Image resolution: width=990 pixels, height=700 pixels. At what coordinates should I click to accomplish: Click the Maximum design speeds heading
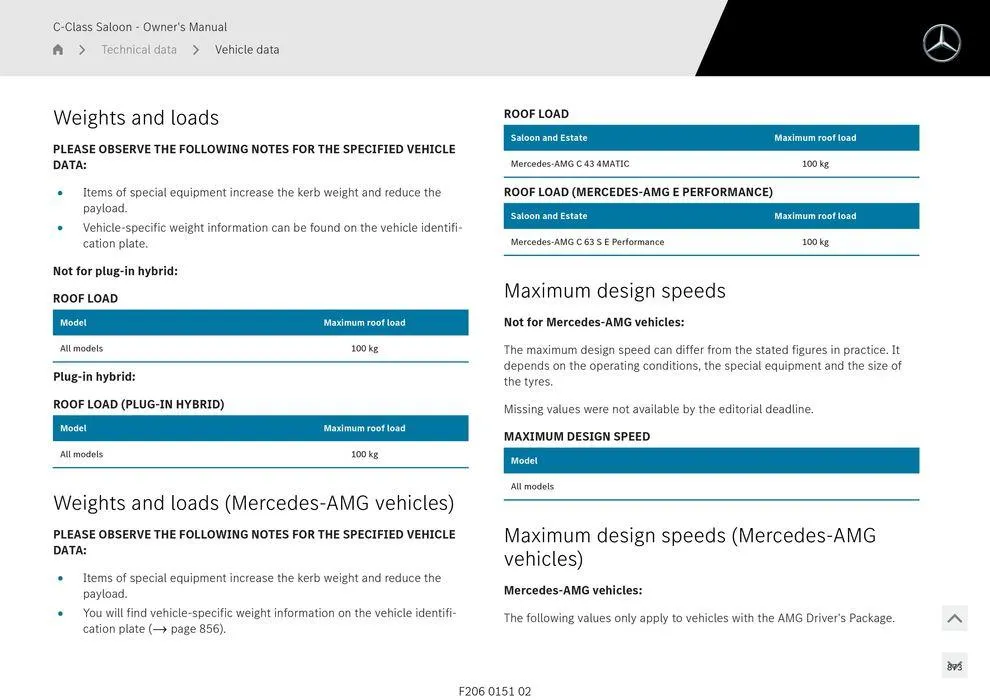coord(614,291)
